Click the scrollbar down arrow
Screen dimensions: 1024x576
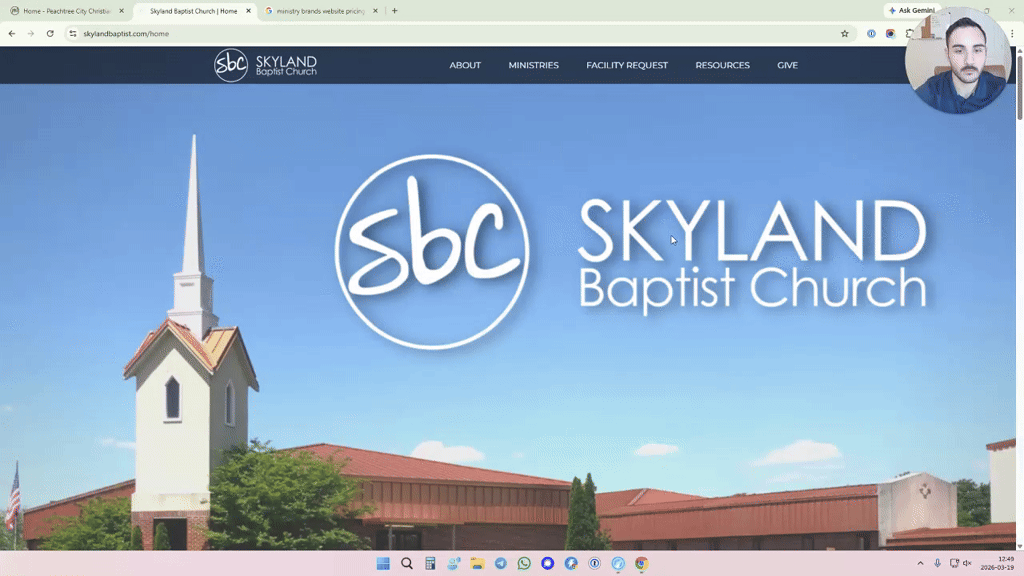(1019, 546)
